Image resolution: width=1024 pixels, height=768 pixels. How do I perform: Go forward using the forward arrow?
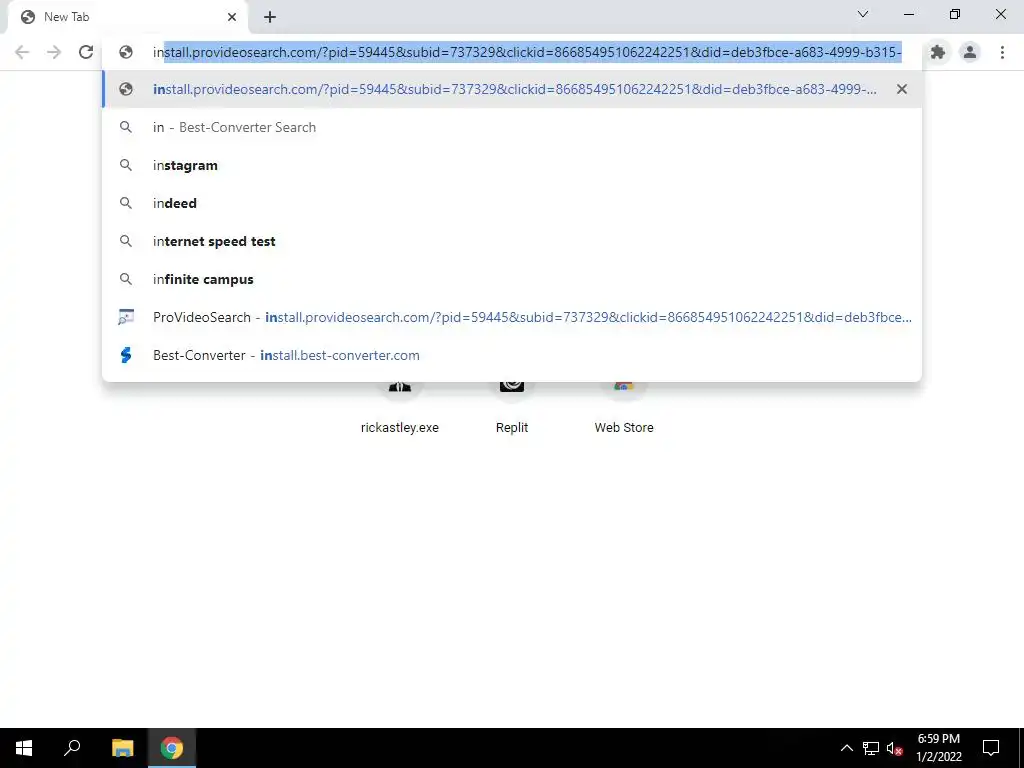tap(54, 52)
